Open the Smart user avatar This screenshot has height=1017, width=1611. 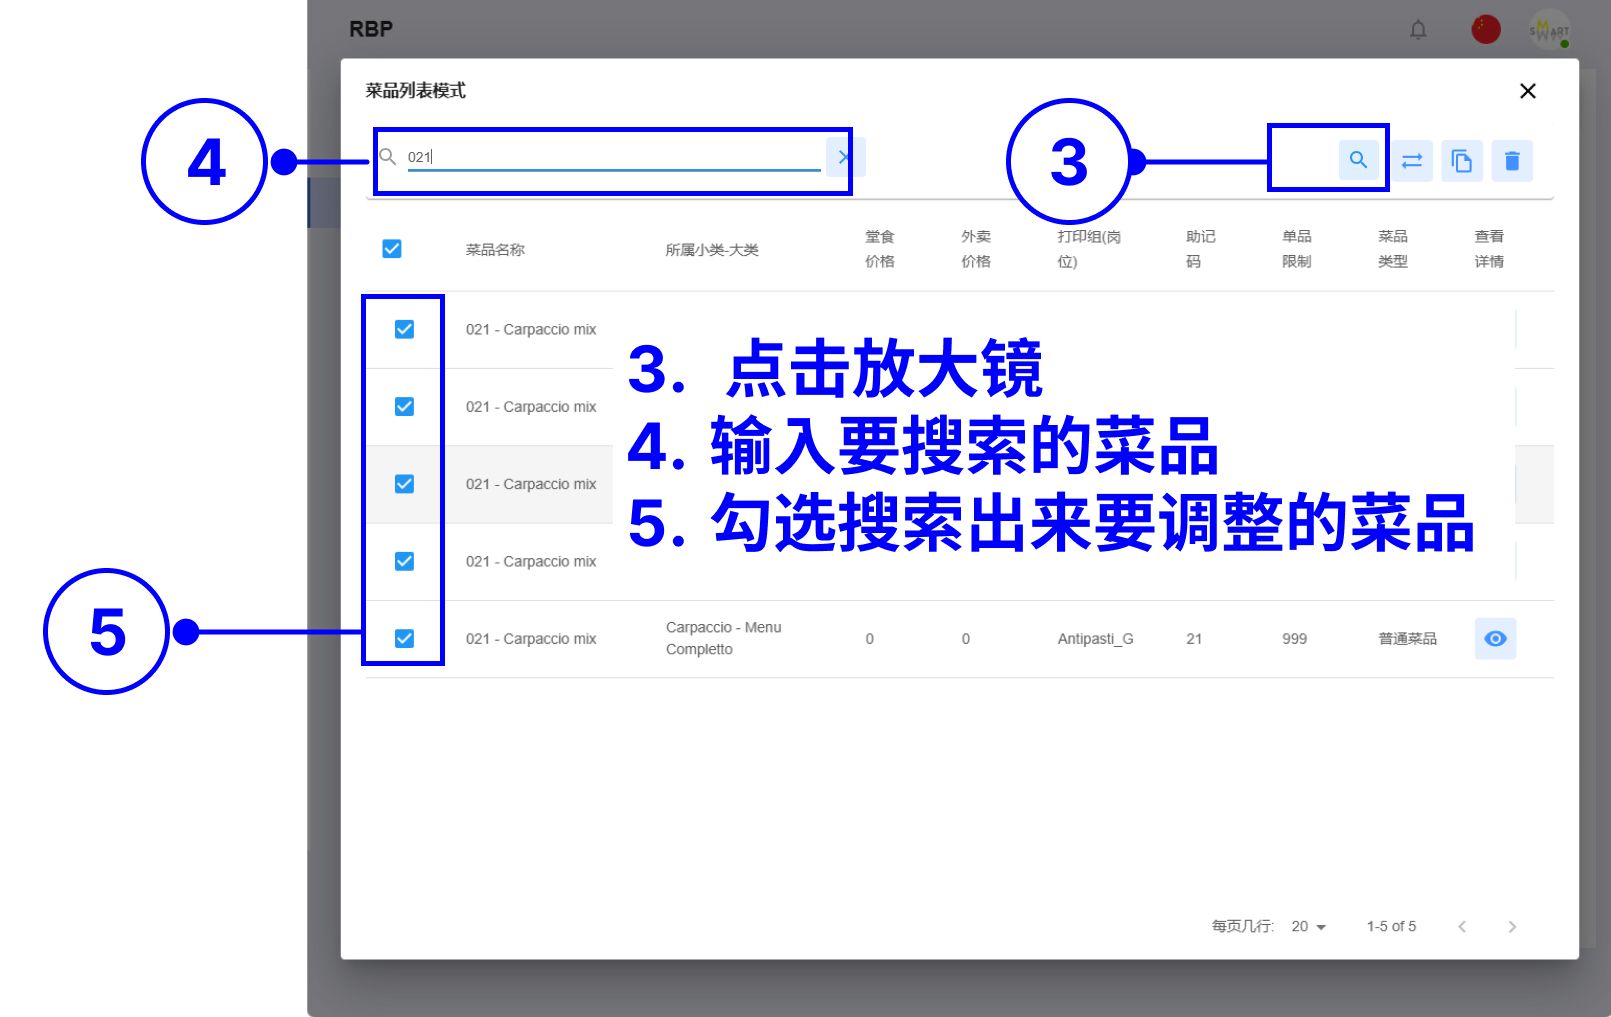pos(1549,30)
